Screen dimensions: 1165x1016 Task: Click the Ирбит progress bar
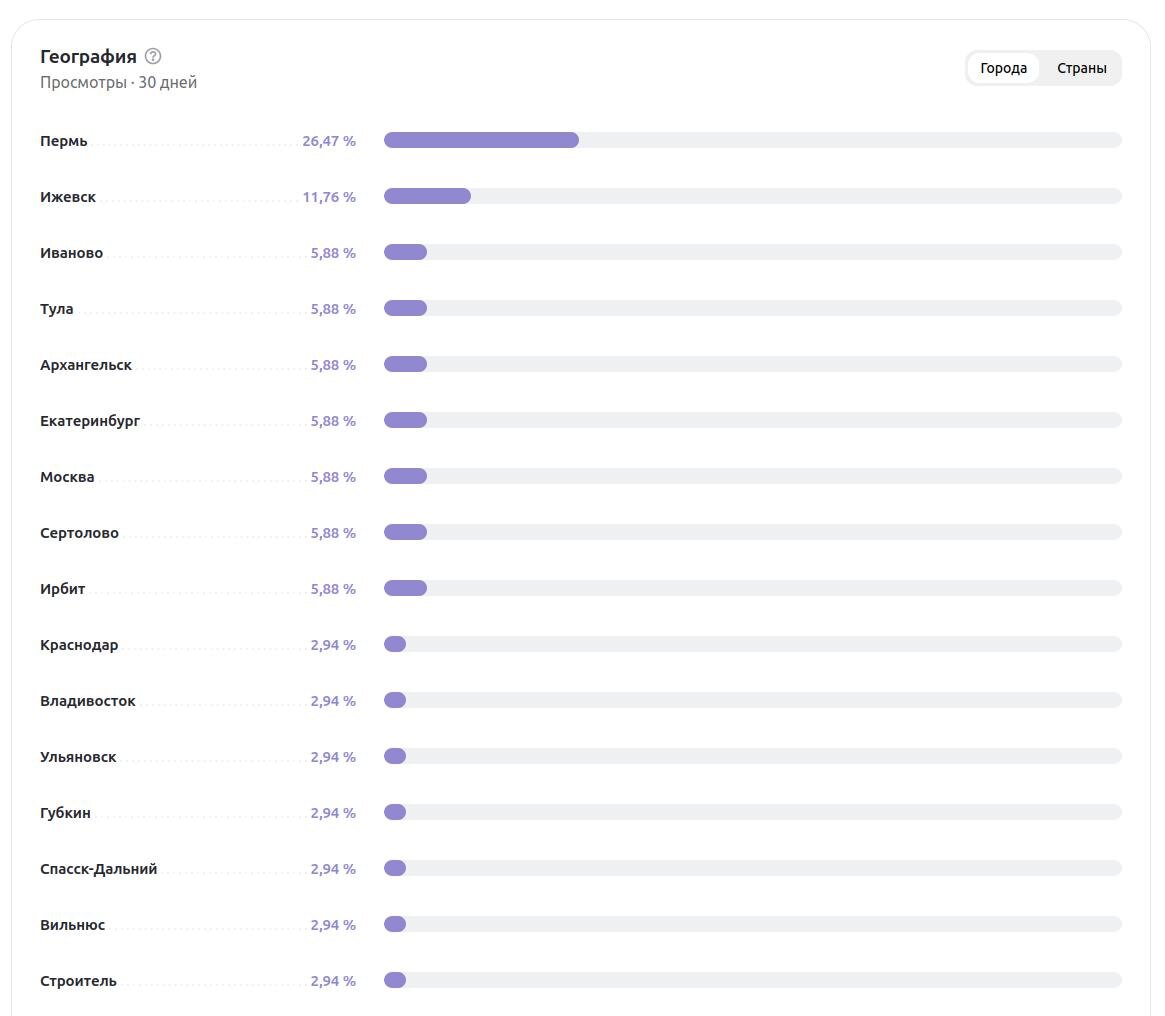point(753,589)
